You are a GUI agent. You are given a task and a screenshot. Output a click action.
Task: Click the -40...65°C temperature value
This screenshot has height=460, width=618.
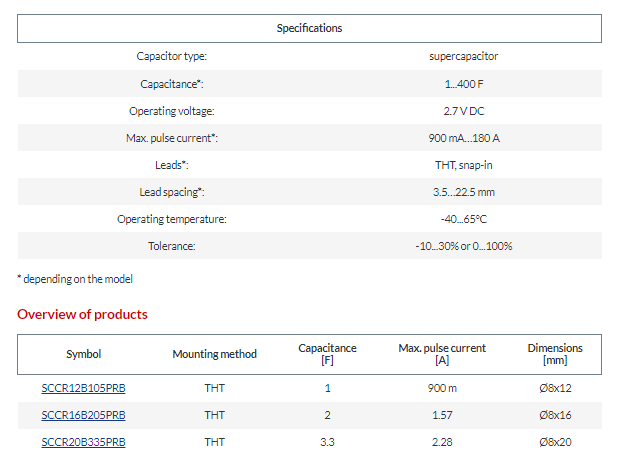pyautogui.click(x=464, y=219)
